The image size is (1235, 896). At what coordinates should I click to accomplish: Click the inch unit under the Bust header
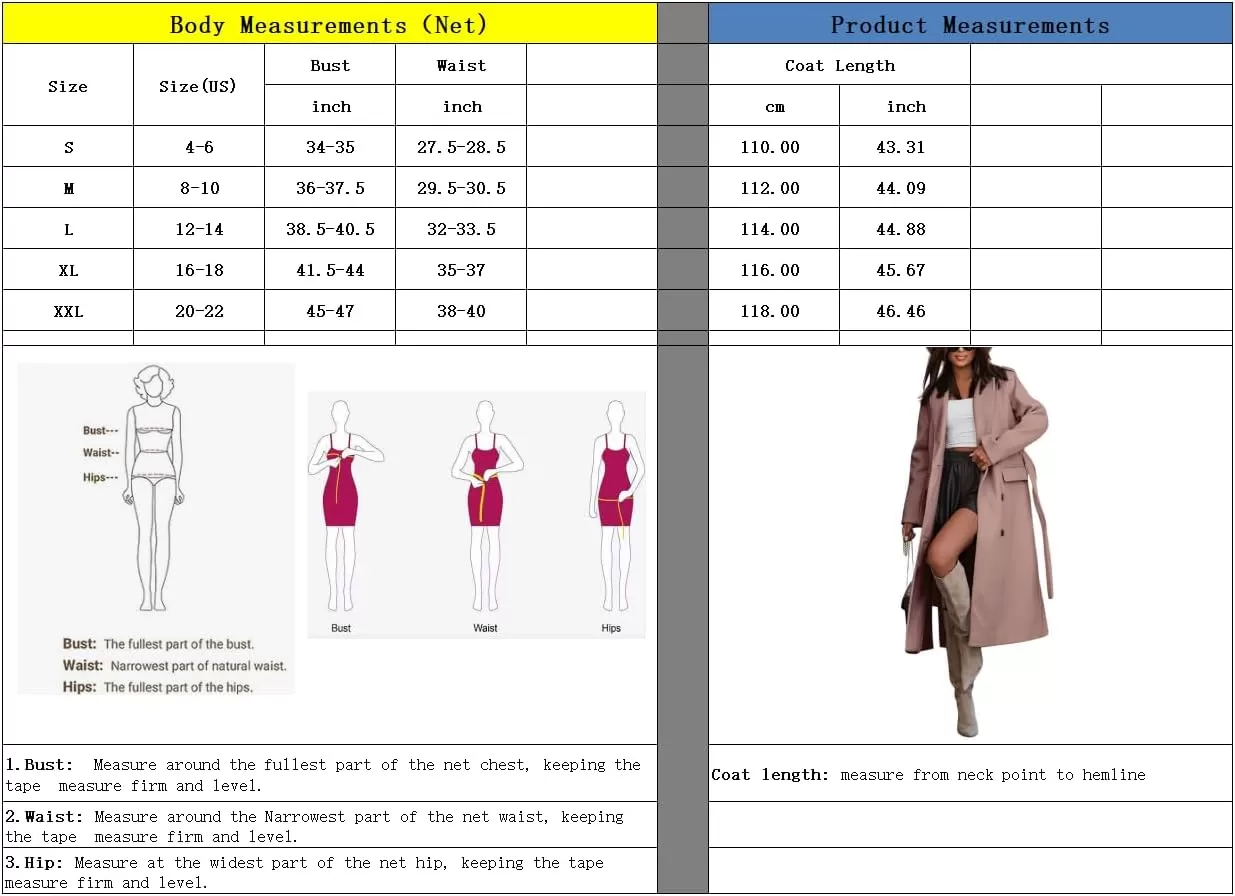click(x=330, y=106)
